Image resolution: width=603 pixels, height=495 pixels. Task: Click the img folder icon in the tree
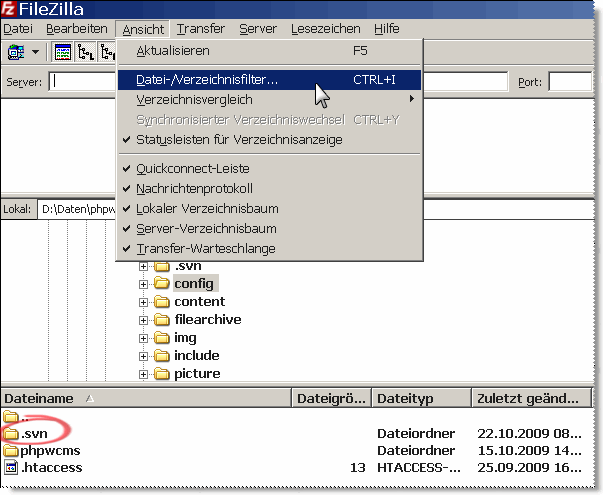point(162,337)
